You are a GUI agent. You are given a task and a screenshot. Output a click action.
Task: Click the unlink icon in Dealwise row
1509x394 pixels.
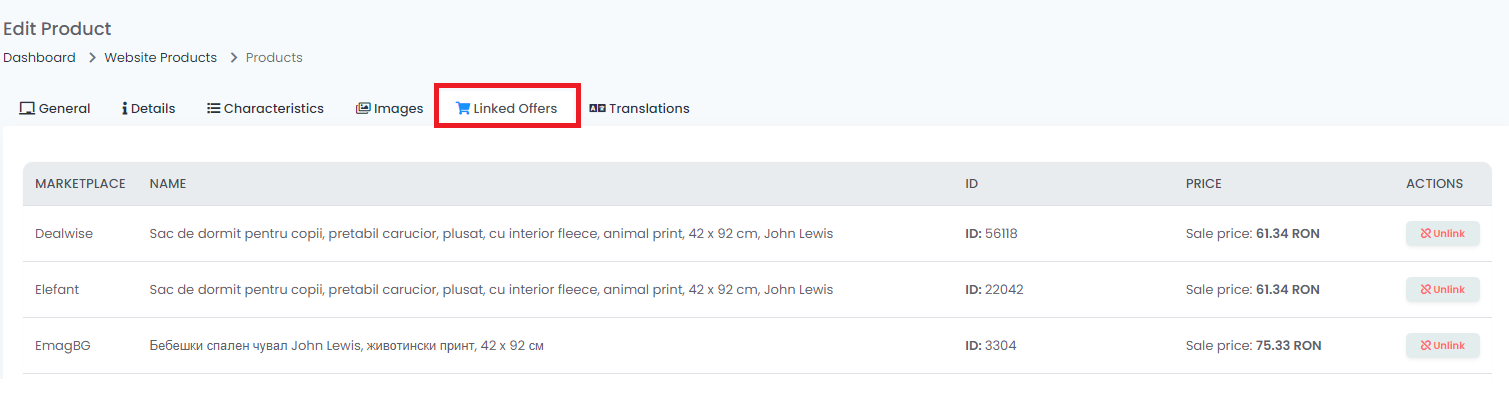pos(1426,233)
